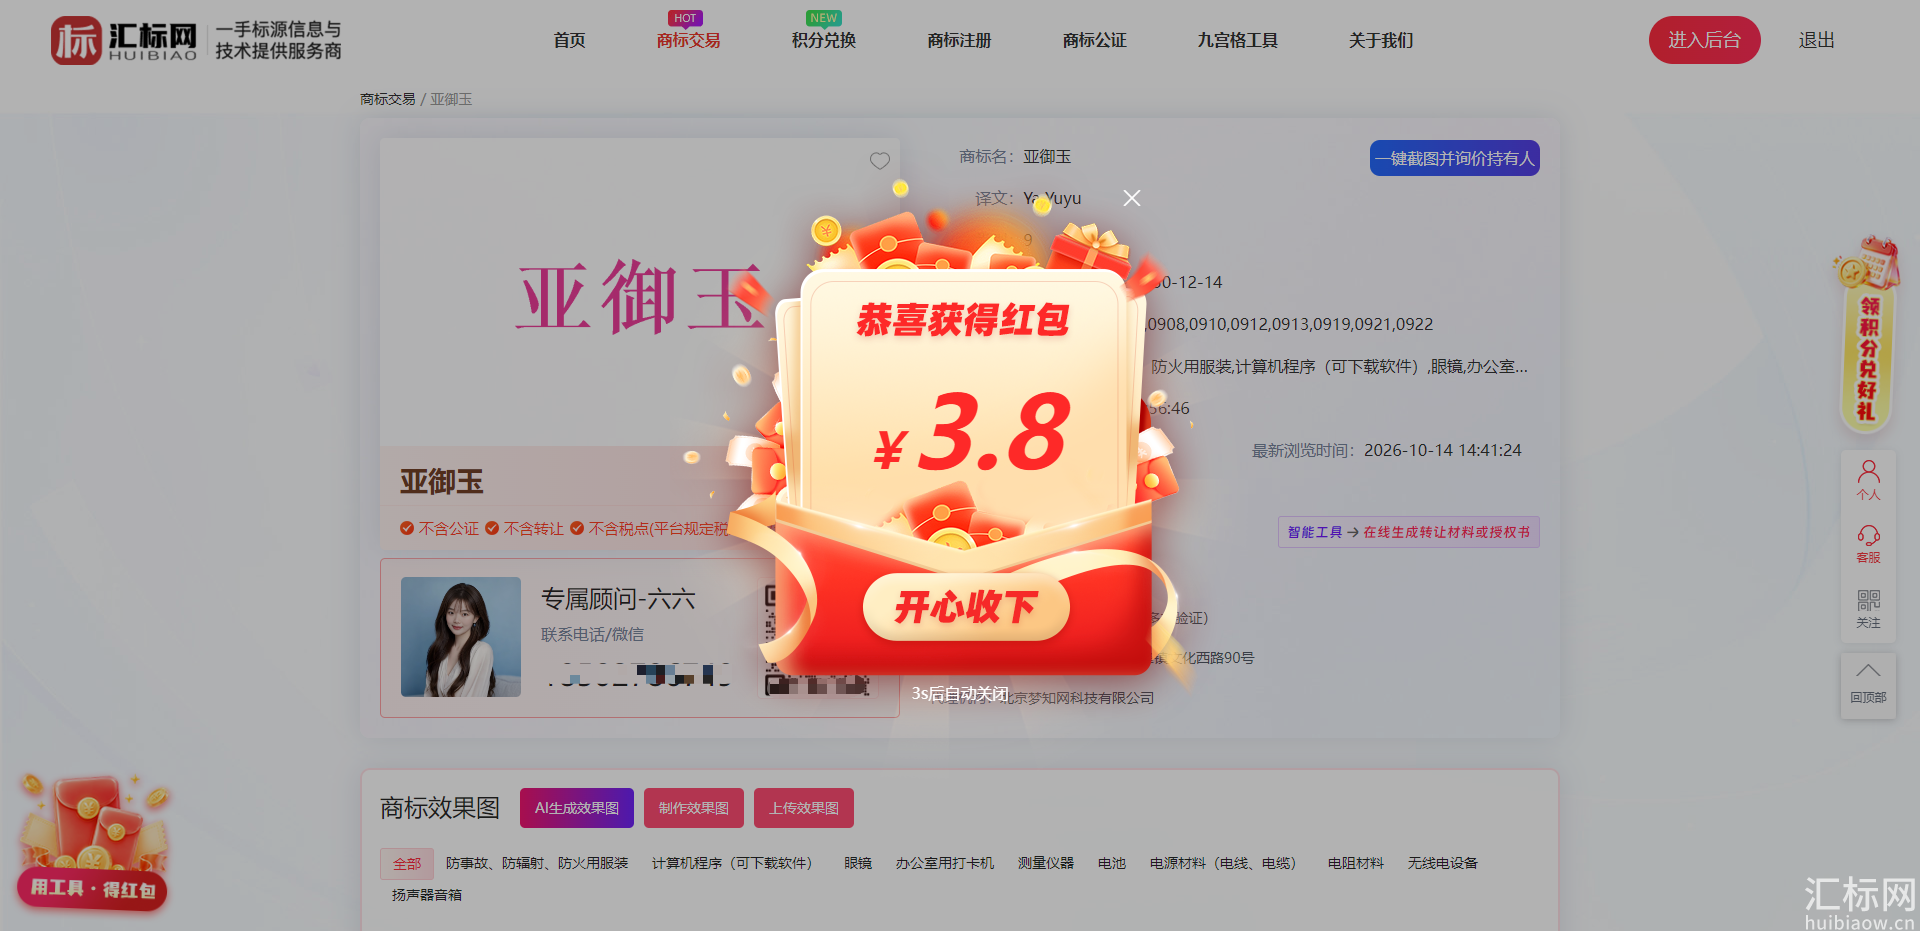This screenshot has height=931, width=1920.
Task: Click the AI生成效果图 button
Action: click(577, 808)
